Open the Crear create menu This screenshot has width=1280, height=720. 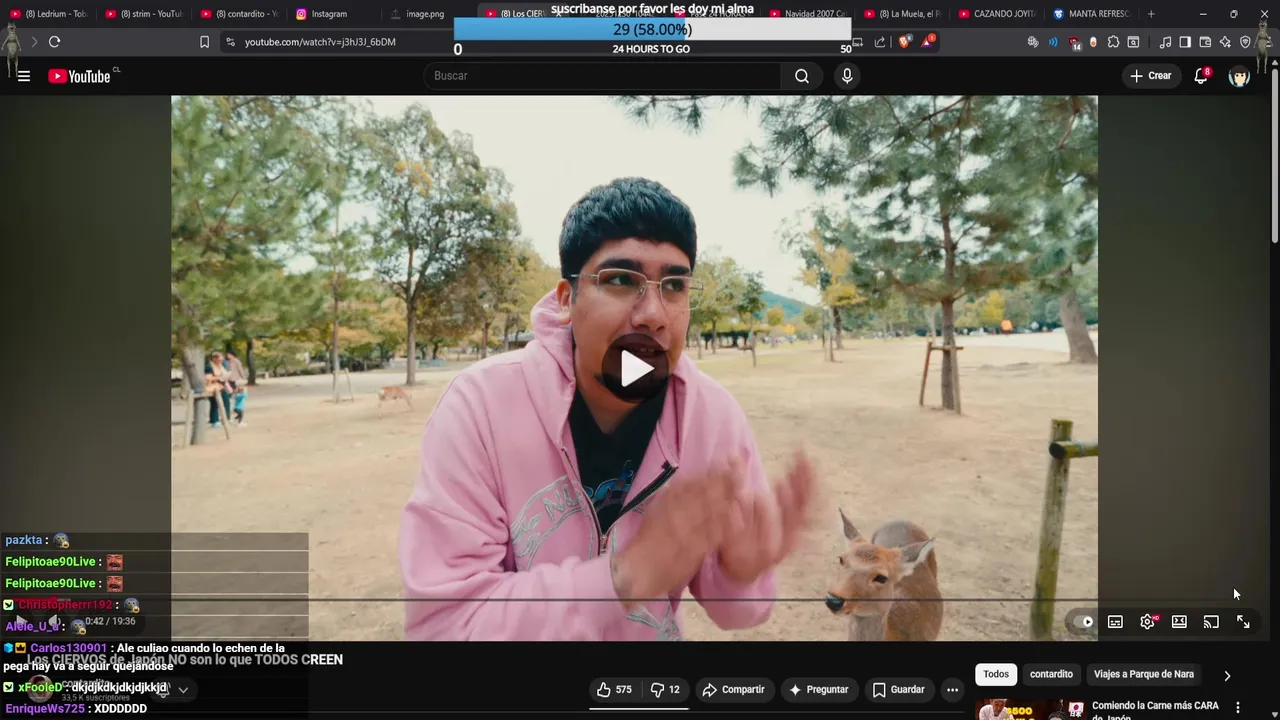[x=1150, y=76]
